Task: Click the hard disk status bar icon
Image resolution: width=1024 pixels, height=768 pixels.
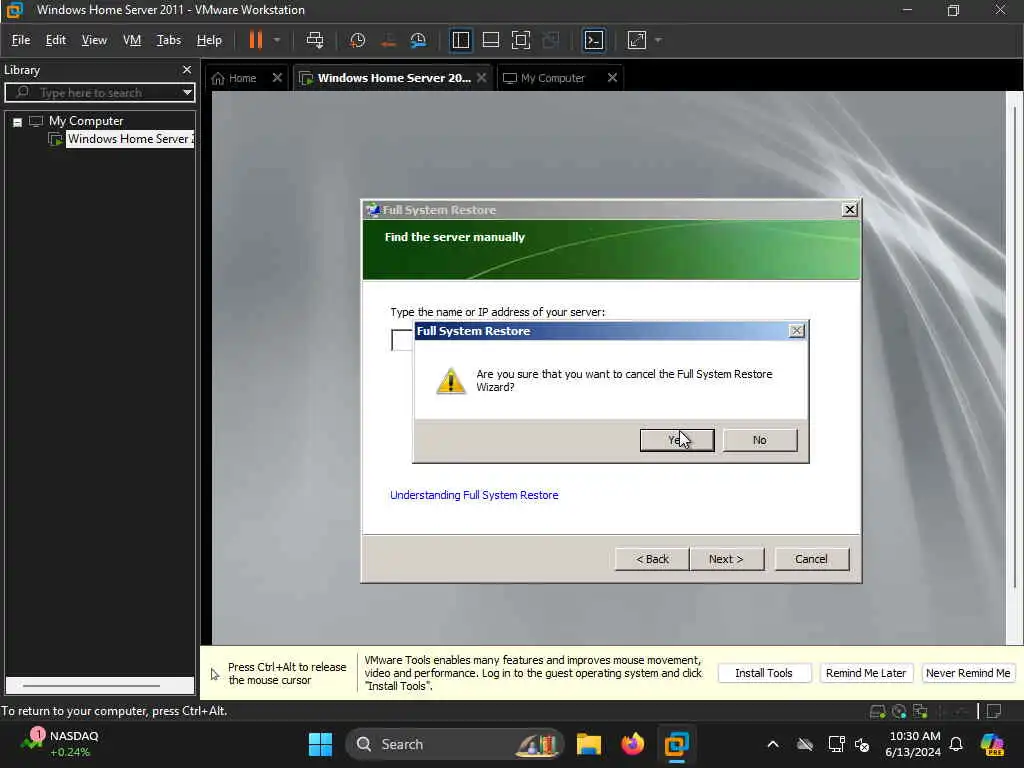Action: 878,711
